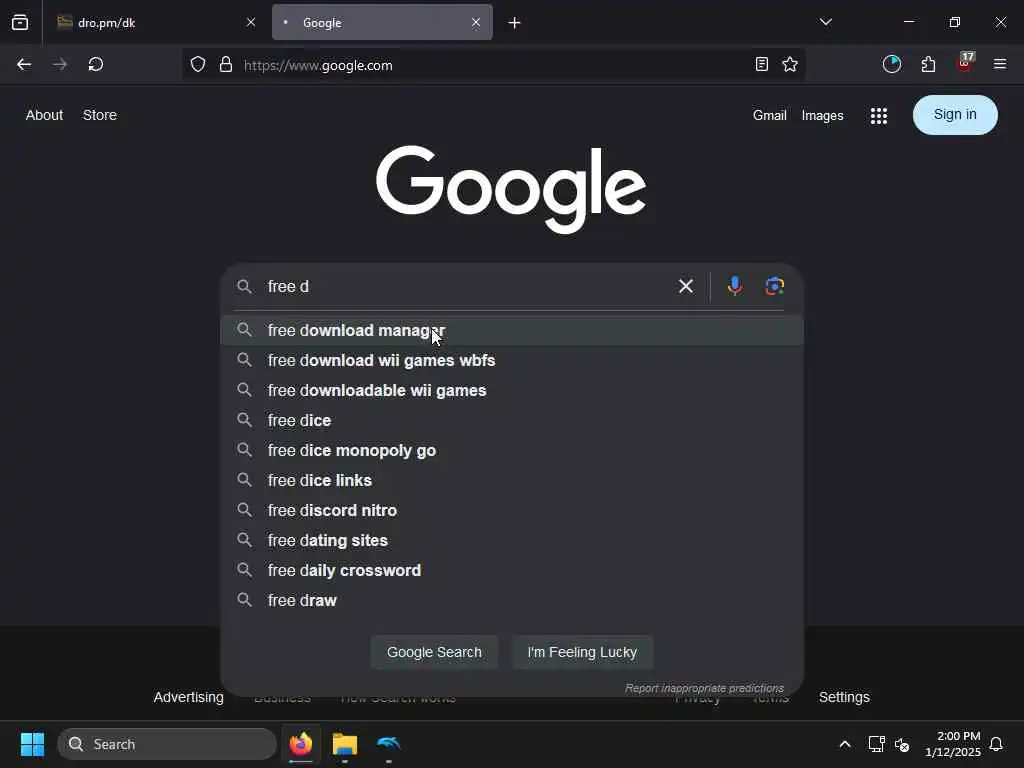Click the Firefox View icon
The height and width of the screenshot is (768, 1024).
[20, 22]
